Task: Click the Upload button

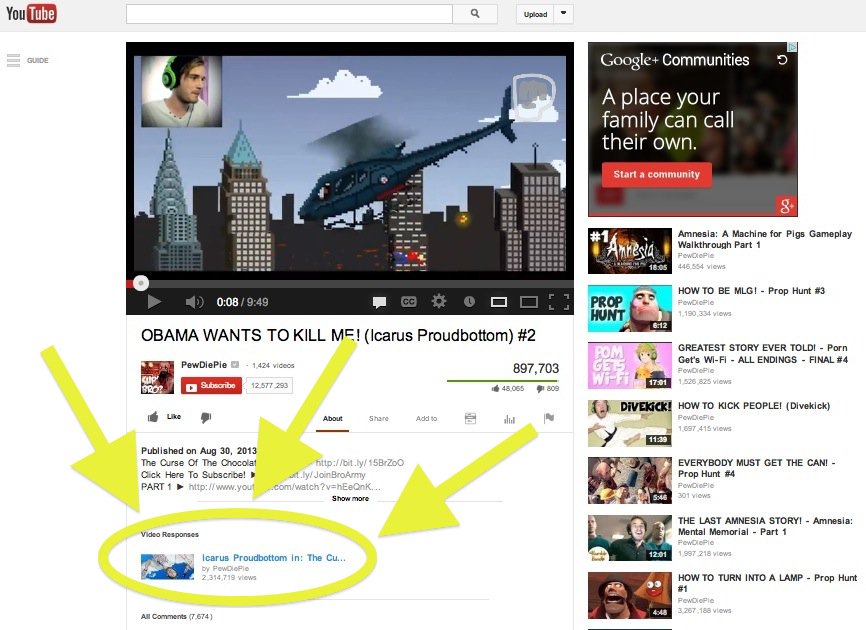Action: pyautogui.click(x=535, y=14)
